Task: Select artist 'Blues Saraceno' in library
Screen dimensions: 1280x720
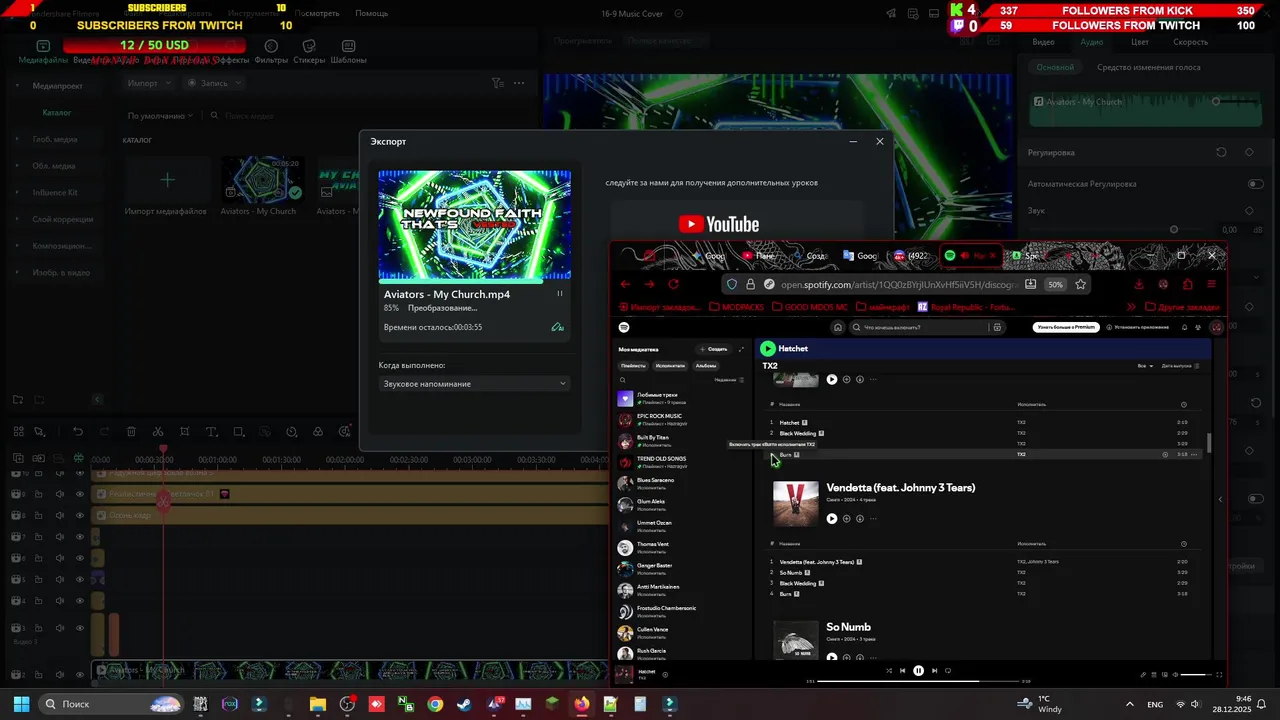Action: [x=680, y=483]
